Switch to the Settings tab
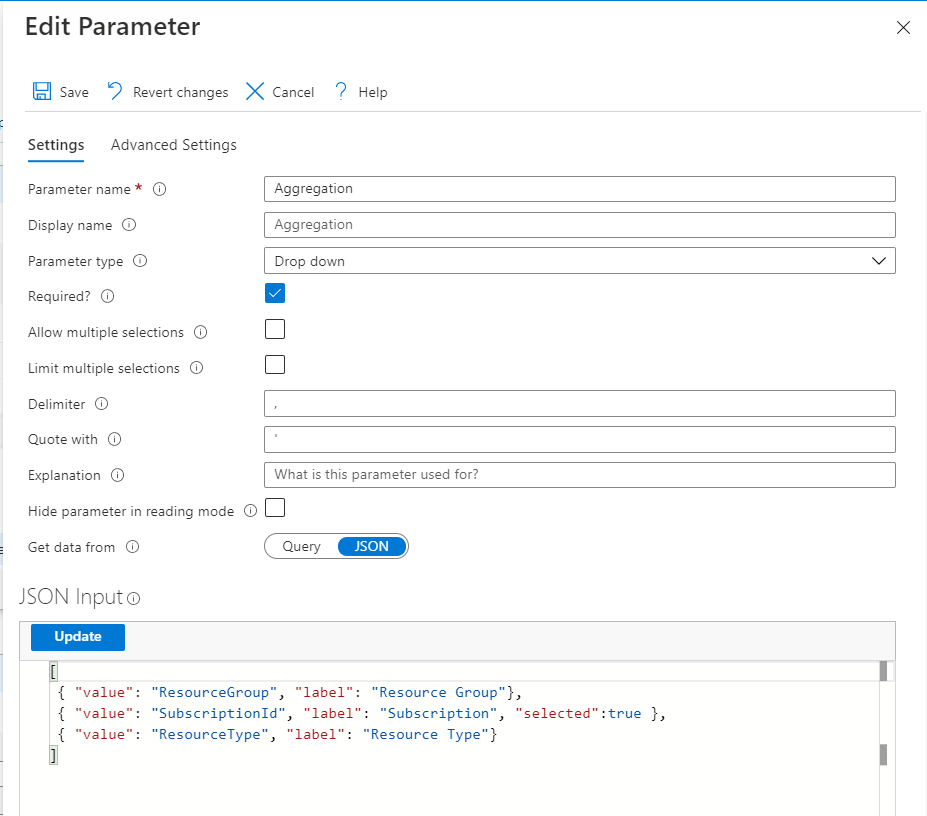Image resolution: width=927 pixels, height=816 pixels. (x=56, y=145)
